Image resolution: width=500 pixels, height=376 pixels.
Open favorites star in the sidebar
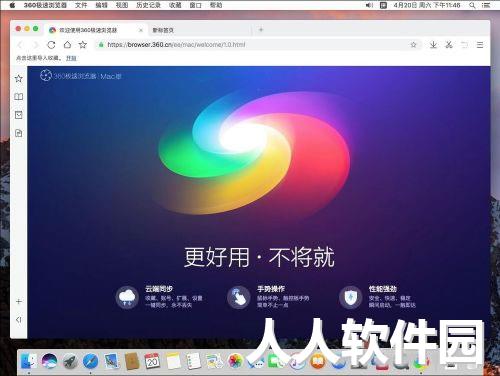[x=19, y=79]
